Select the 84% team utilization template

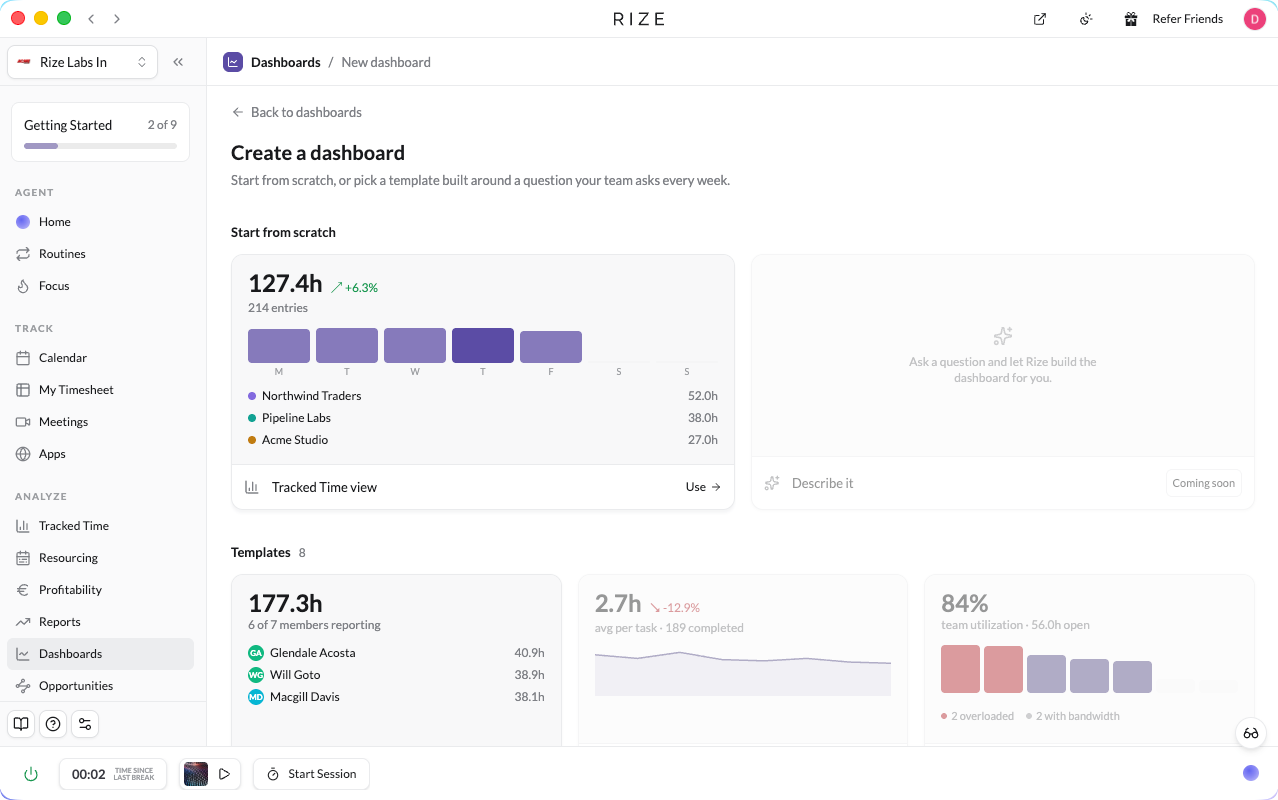point(1089,660)
